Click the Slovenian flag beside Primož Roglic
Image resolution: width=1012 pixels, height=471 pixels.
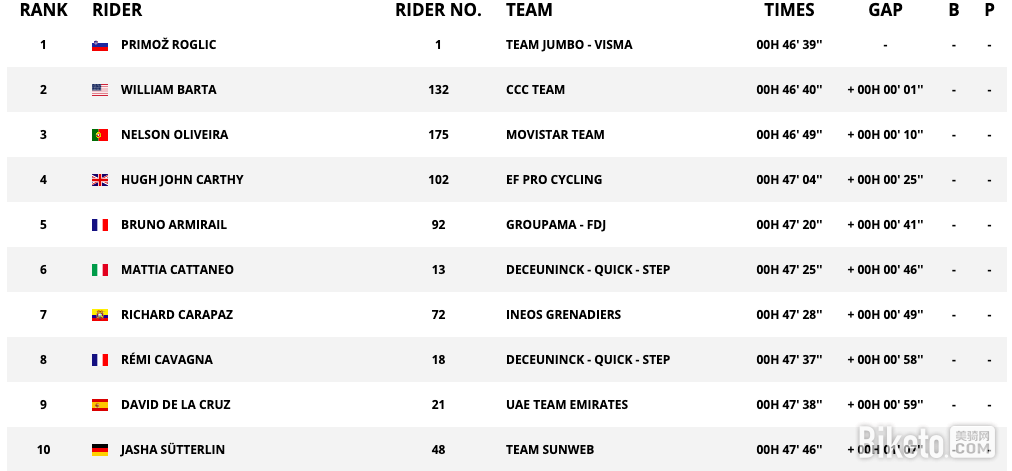[x=99, y=45]
